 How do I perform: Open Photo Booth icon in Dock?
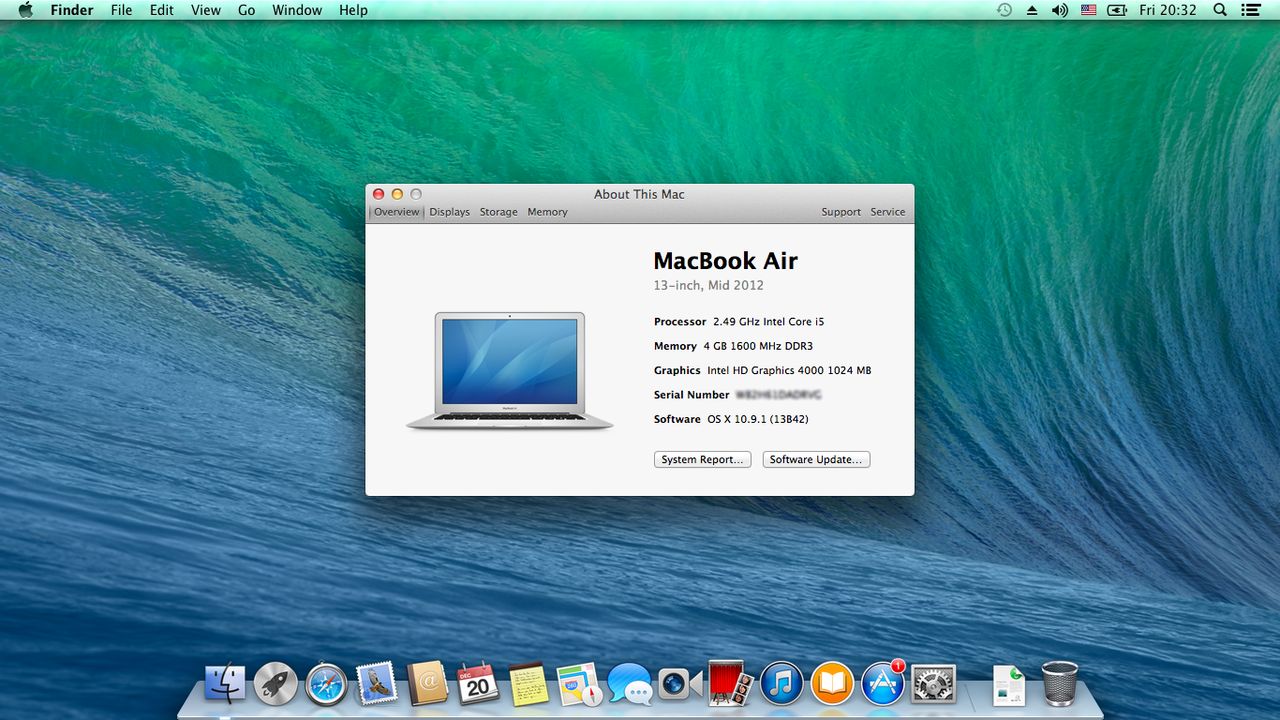(731, 684)
